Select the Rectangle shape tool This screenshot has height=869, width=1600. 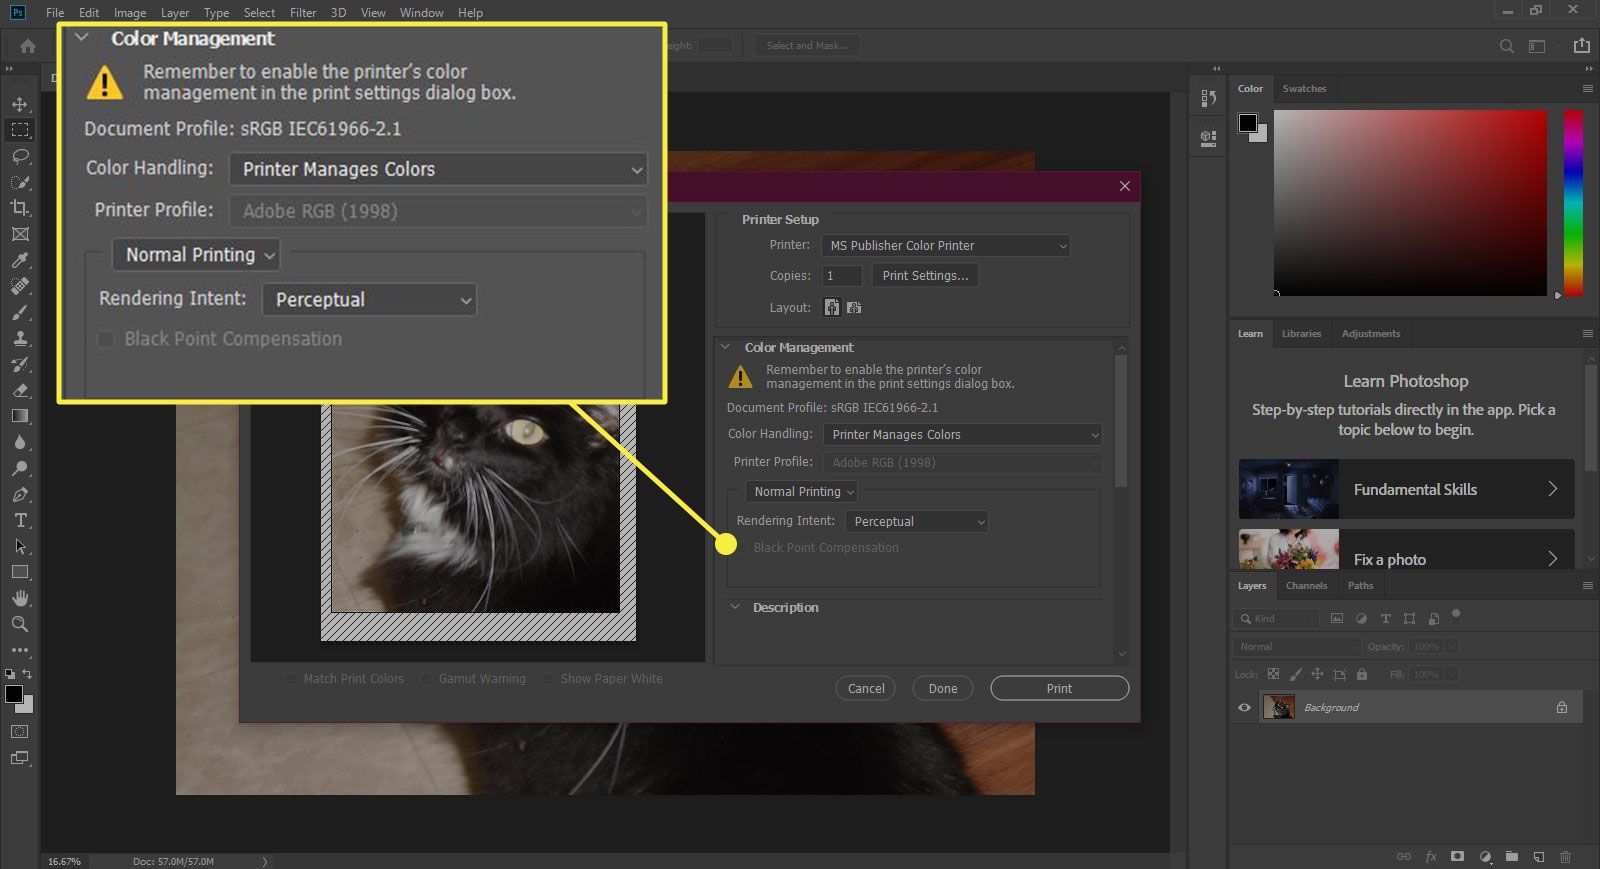coord(20,572)
